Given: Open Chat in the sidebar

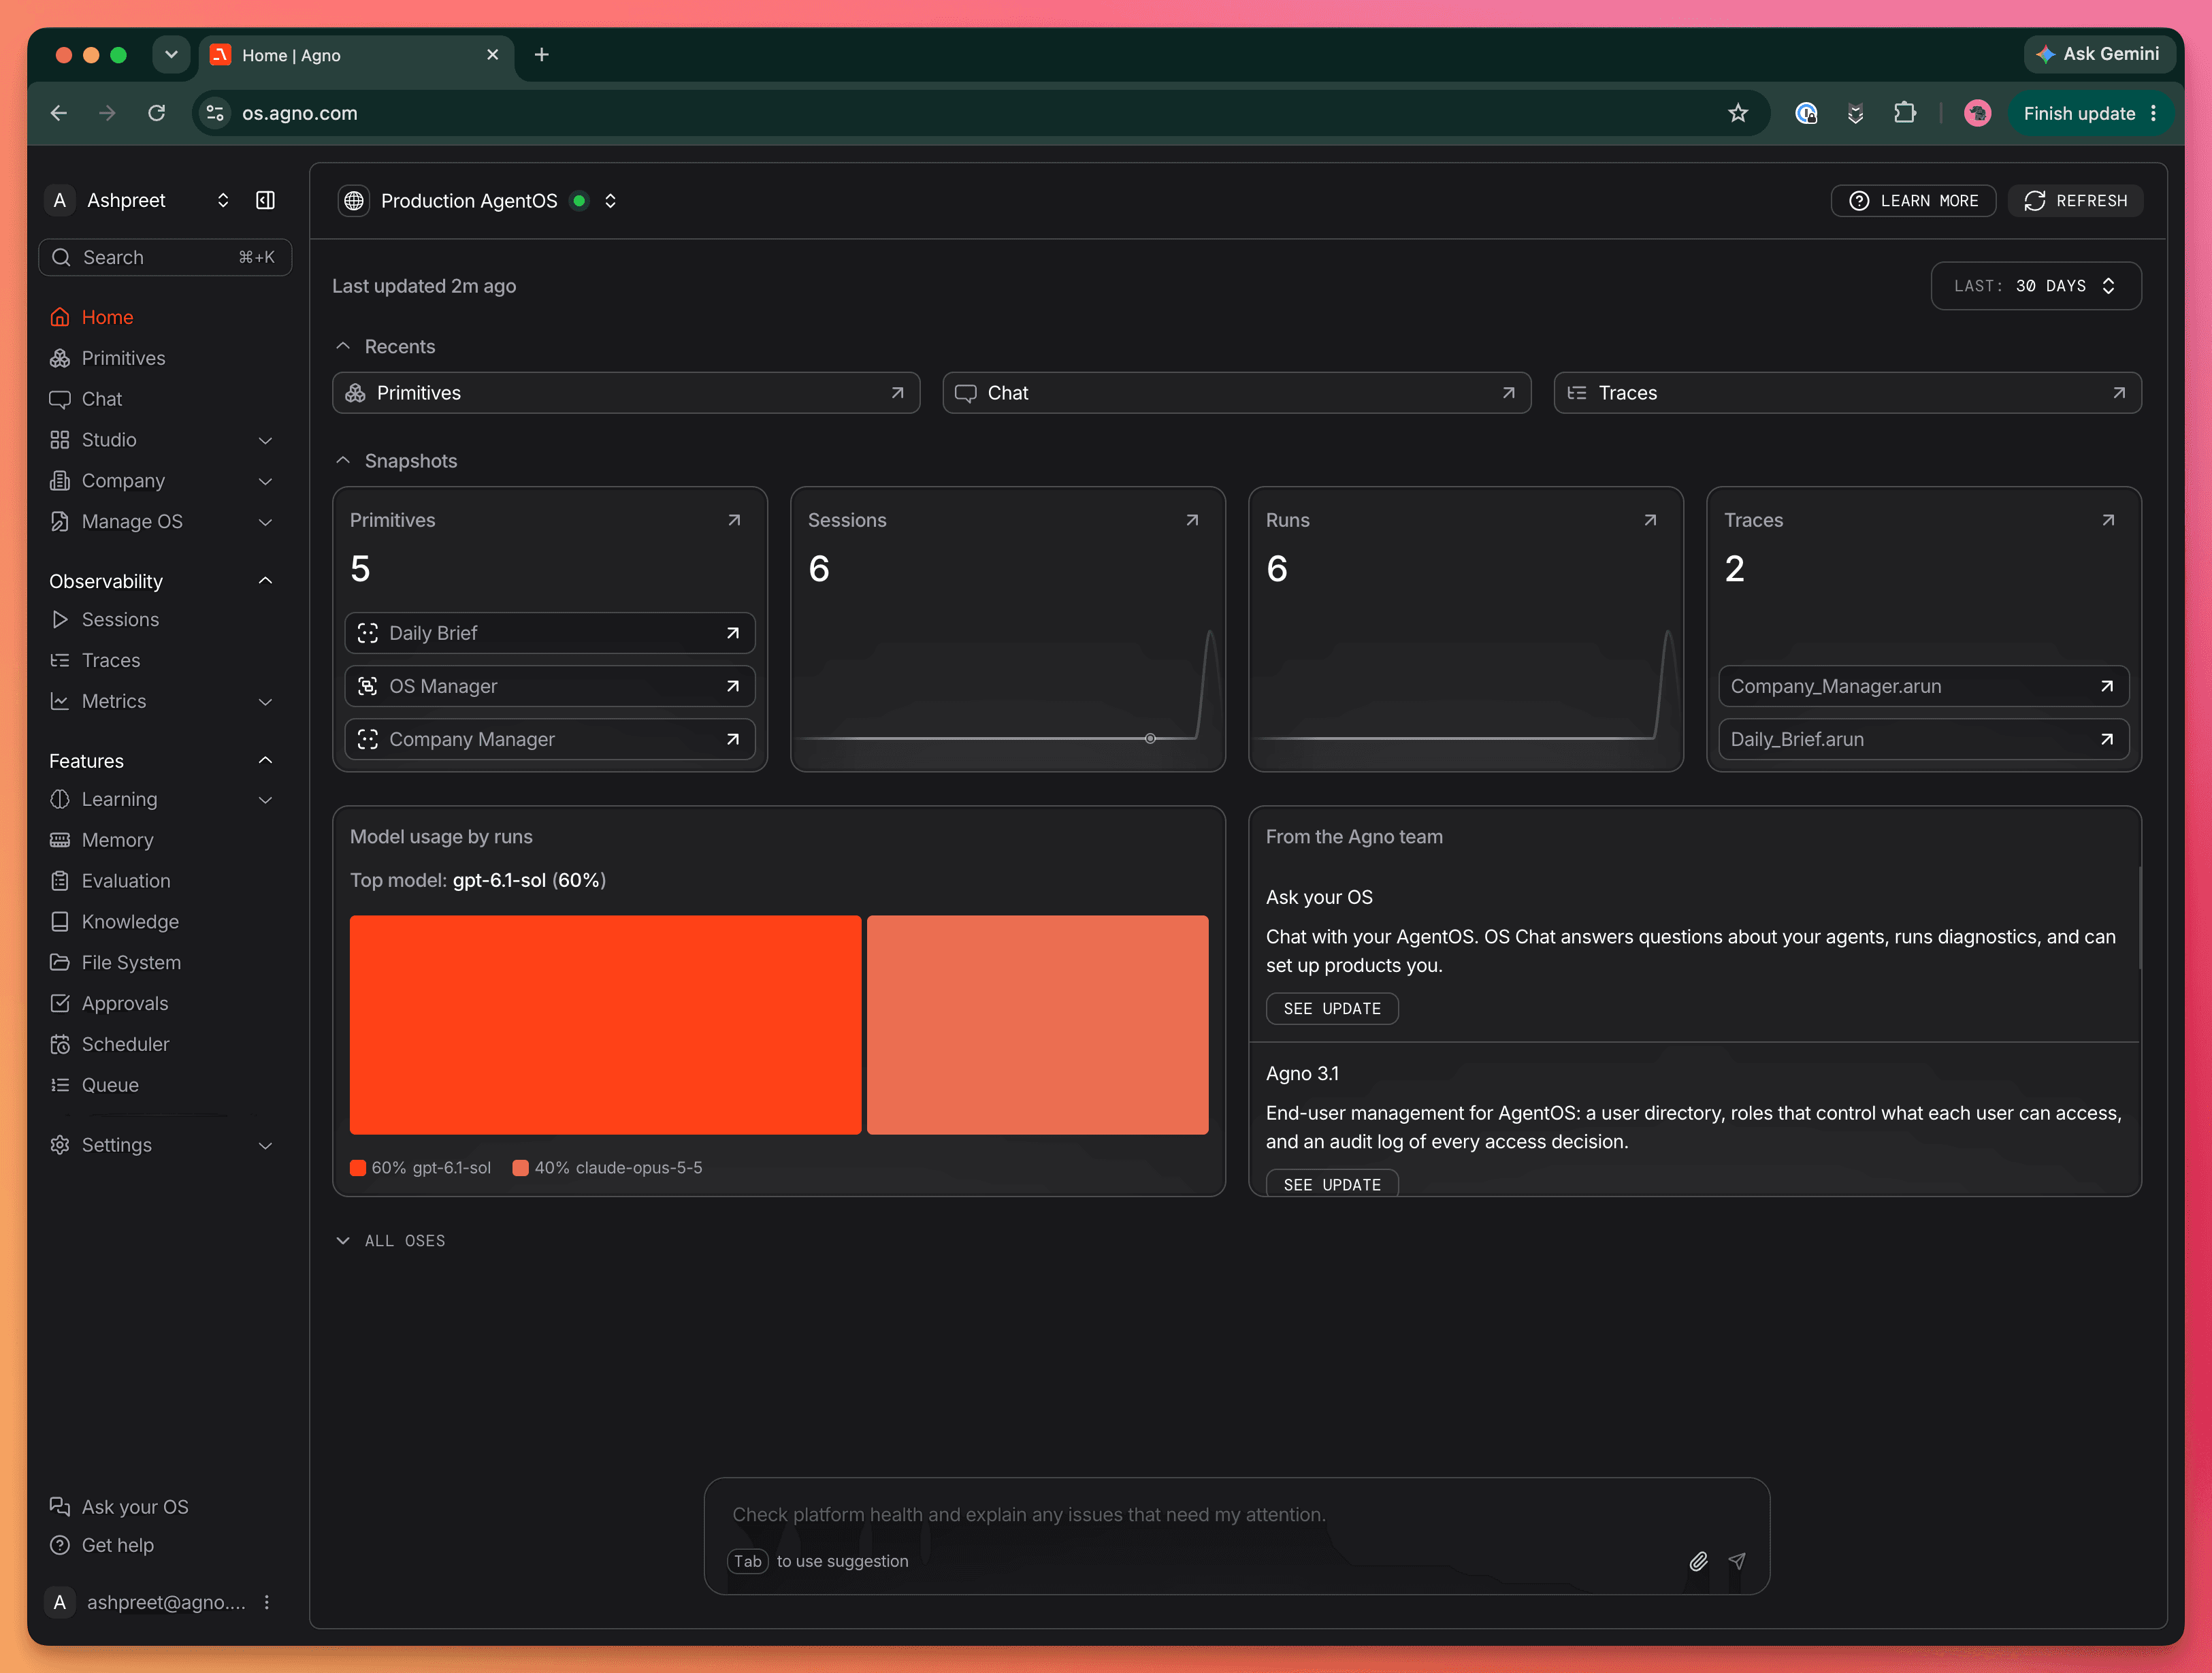Looking at the screenshot, I should coord(164,399).
